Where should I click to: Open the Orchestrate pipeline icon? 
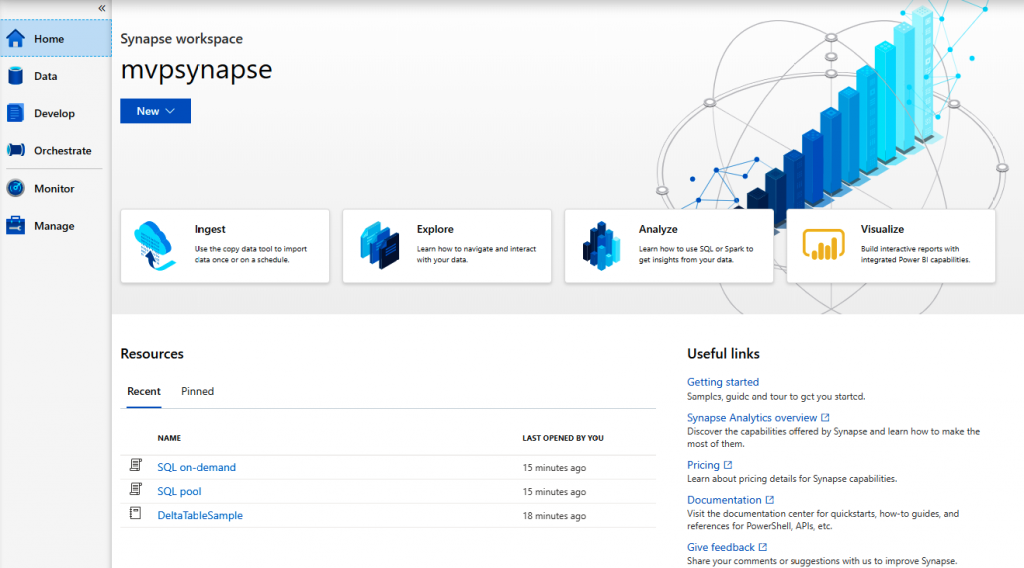pos(16,151)
